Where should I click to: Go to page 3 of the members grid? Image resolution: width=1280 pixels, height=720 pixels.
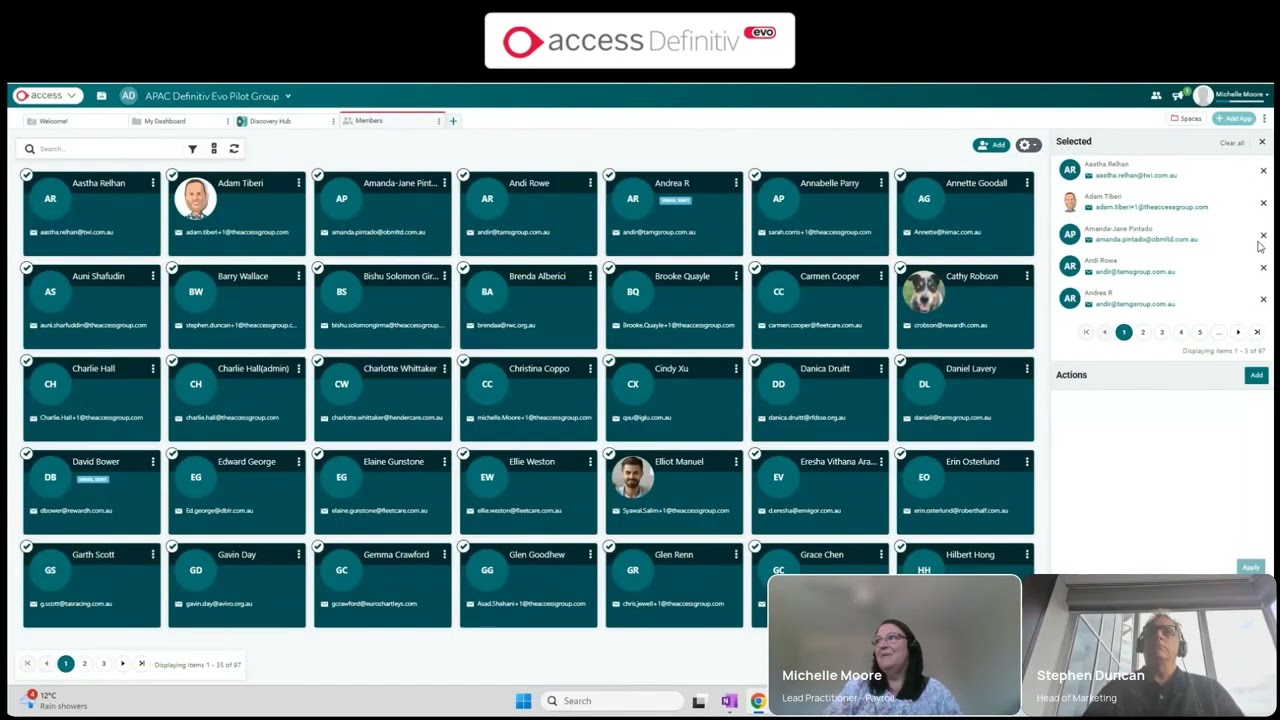coord(104,664)
